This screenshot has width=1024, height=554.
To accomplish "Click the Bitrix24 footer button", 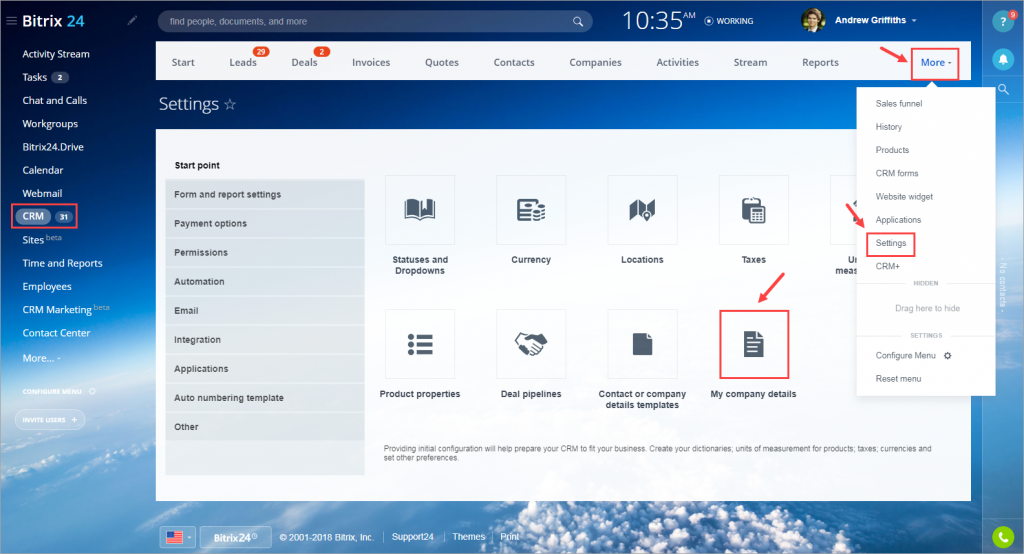I will coord(235,538).
